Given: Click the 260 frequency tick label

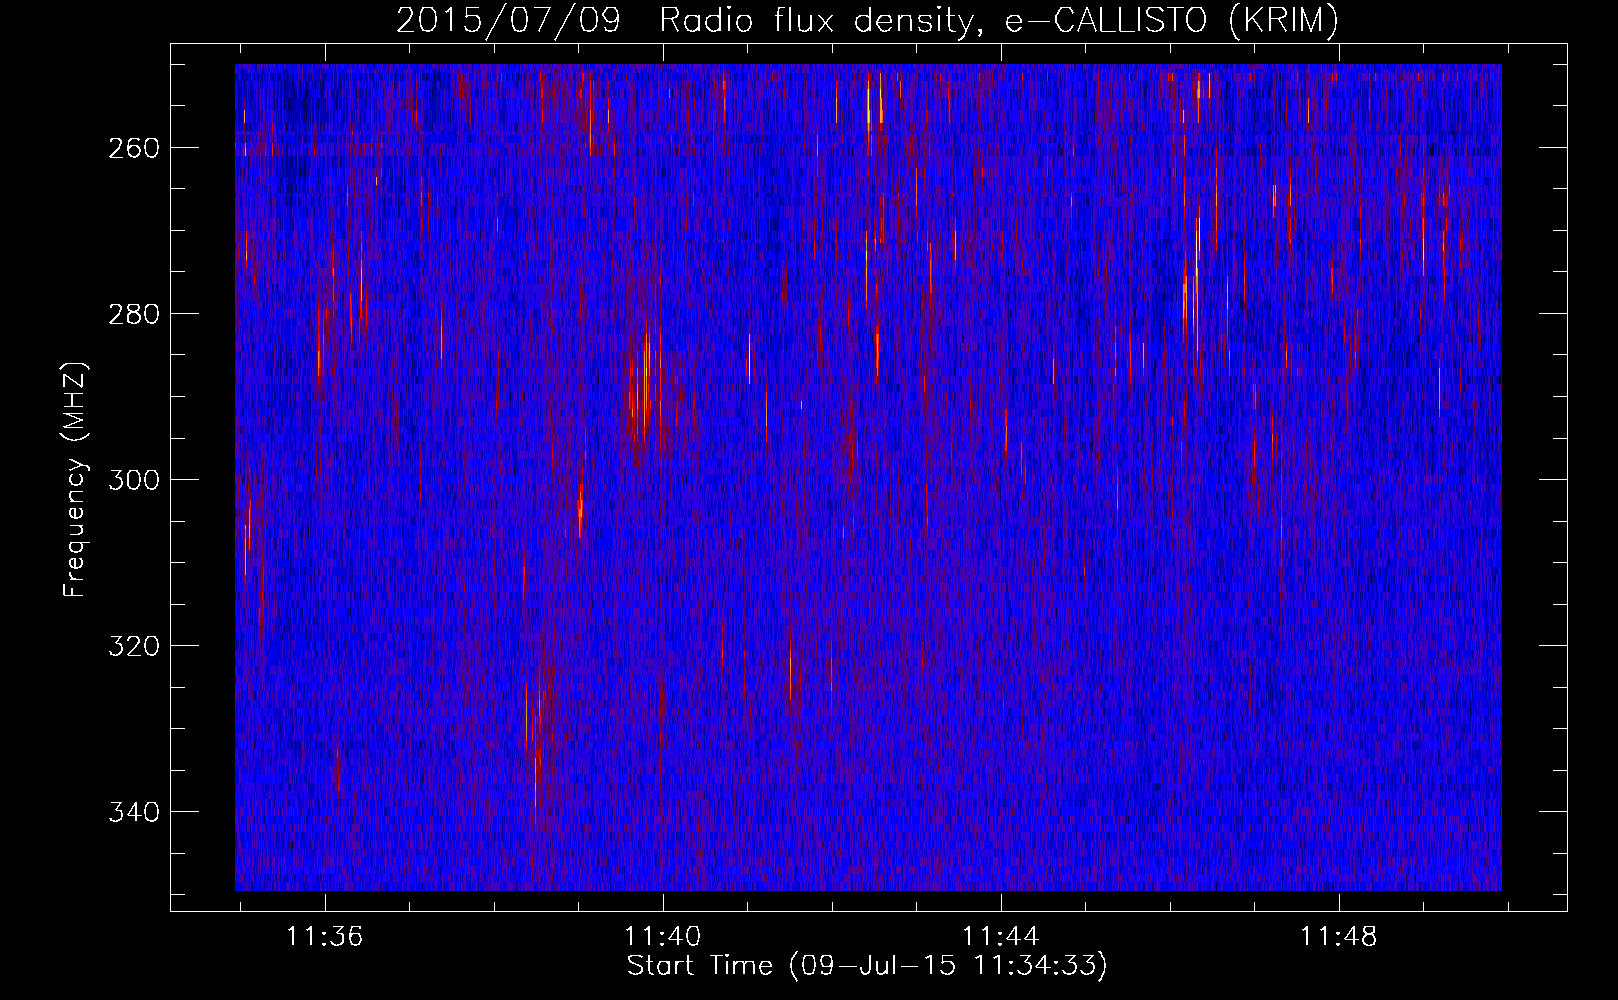Looking at the screenshot, I should pyautogui.click(x=133, y=148).
